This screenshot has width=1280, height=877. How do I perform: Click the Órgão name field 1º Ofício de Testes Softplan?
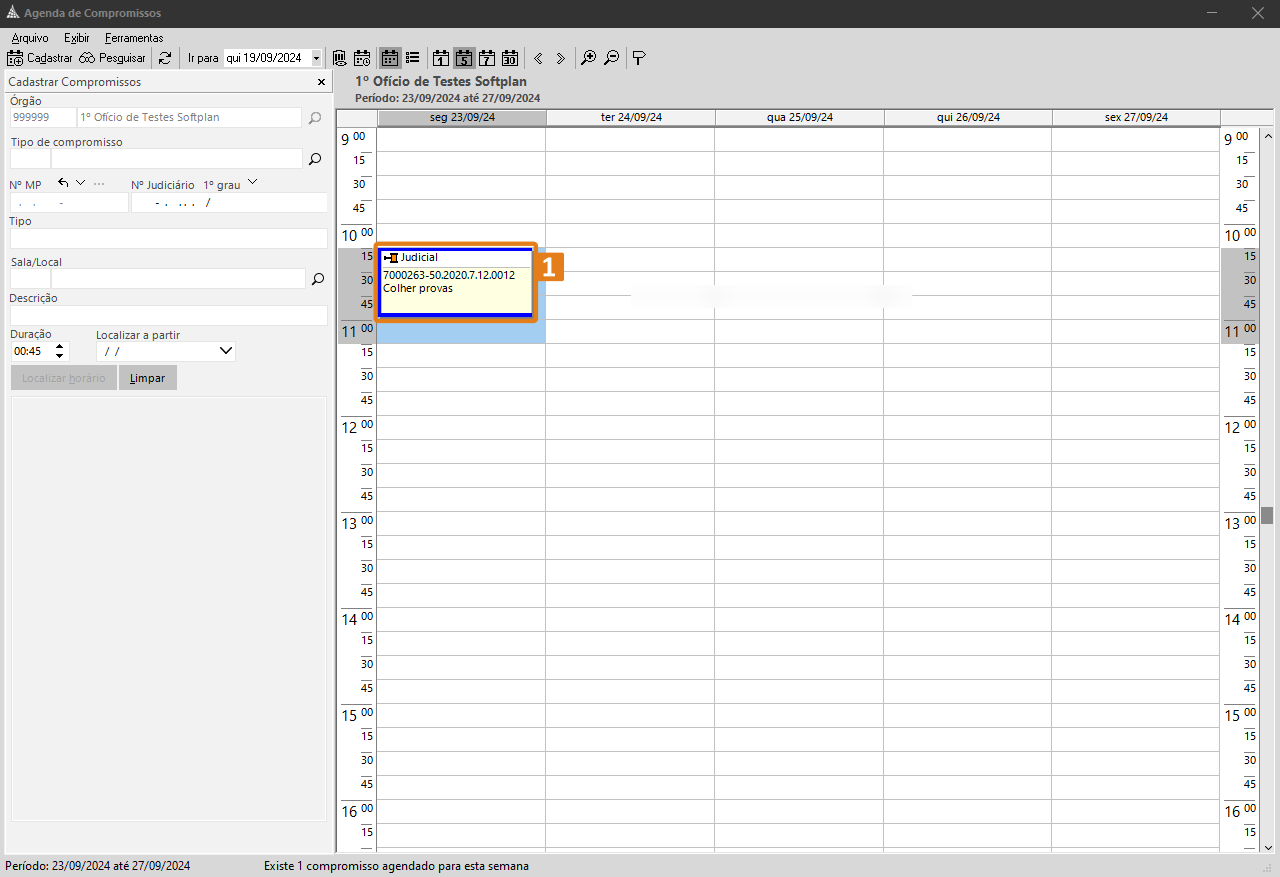[189, 118]
